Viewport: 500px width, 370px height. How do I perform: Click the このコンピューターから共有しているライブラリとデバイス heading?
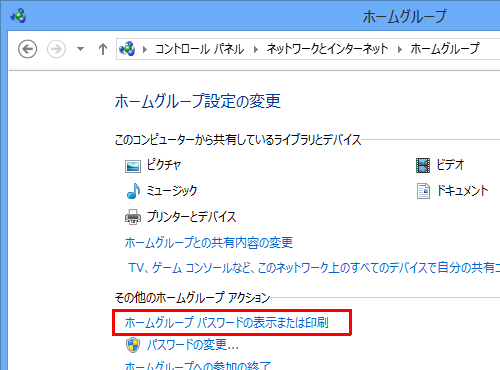(x=238, y=140)
